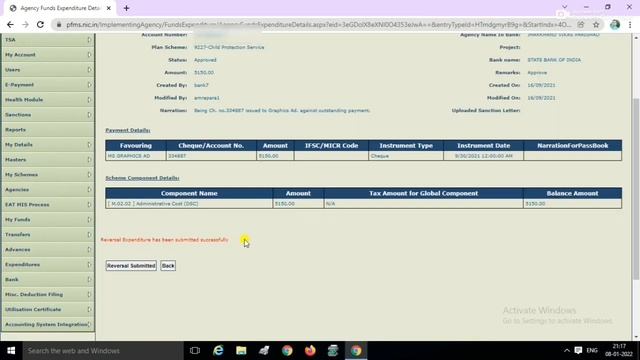640x360 pixels.
Task: Click the browser forward arrow
Action: (25, 24)
